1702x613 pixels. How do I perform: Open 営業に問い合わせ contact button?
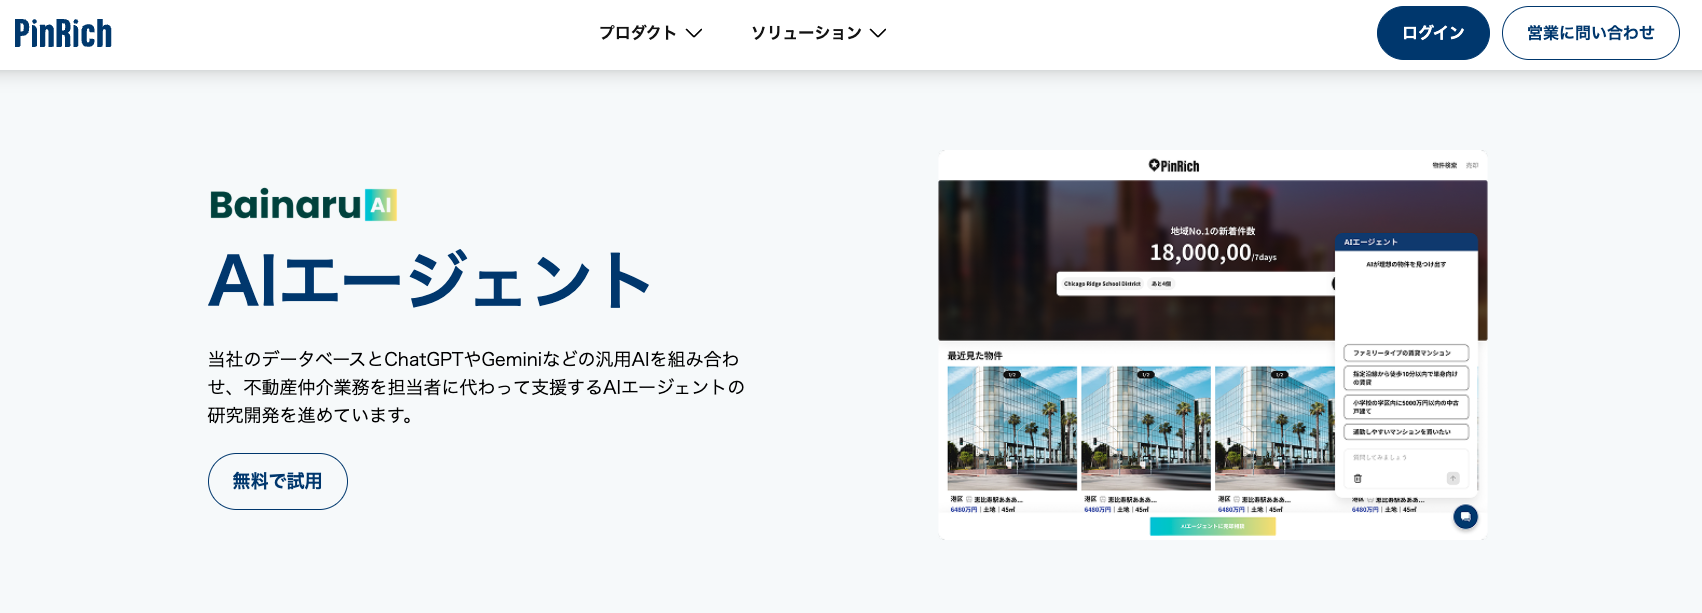(1590, 33)
